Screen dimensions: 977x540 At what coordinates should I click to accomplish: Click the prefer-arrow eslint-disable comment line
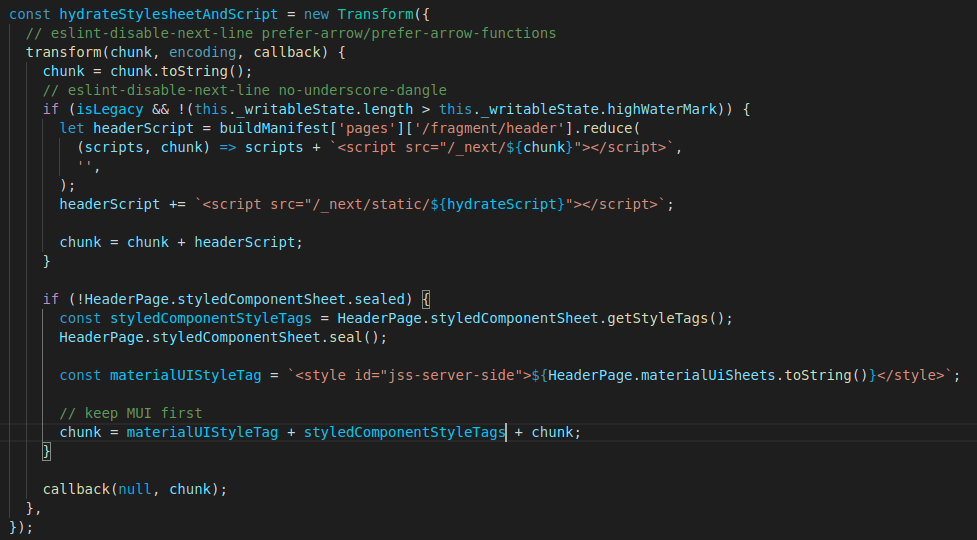(x=291, y=33)
